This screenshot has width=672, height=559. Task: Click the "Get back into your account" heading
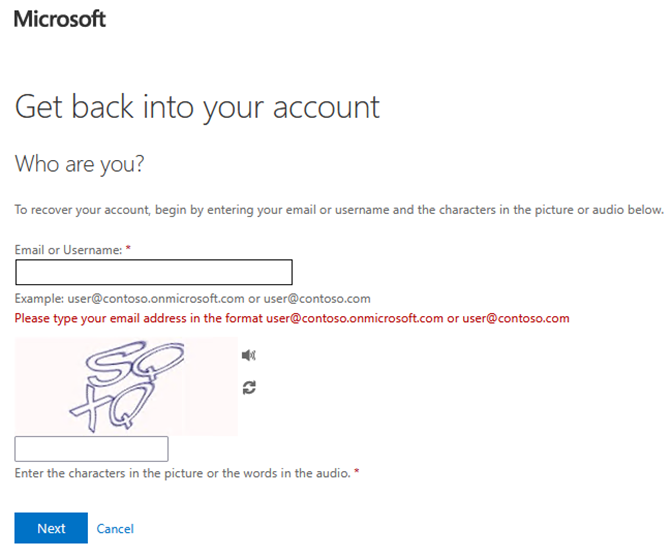coord(197,106)
